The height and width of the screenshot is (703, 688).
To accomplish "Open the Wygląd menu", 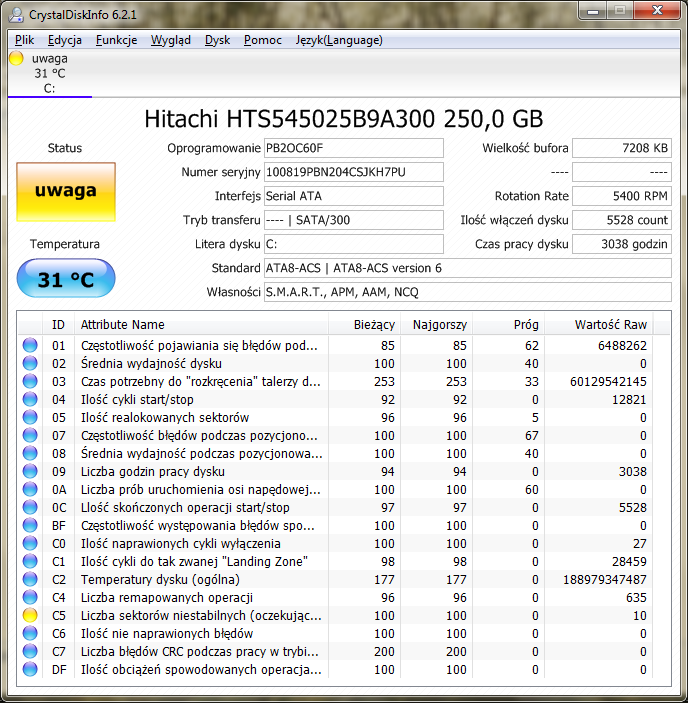I will pyautogui.click(x=170, y=40).
